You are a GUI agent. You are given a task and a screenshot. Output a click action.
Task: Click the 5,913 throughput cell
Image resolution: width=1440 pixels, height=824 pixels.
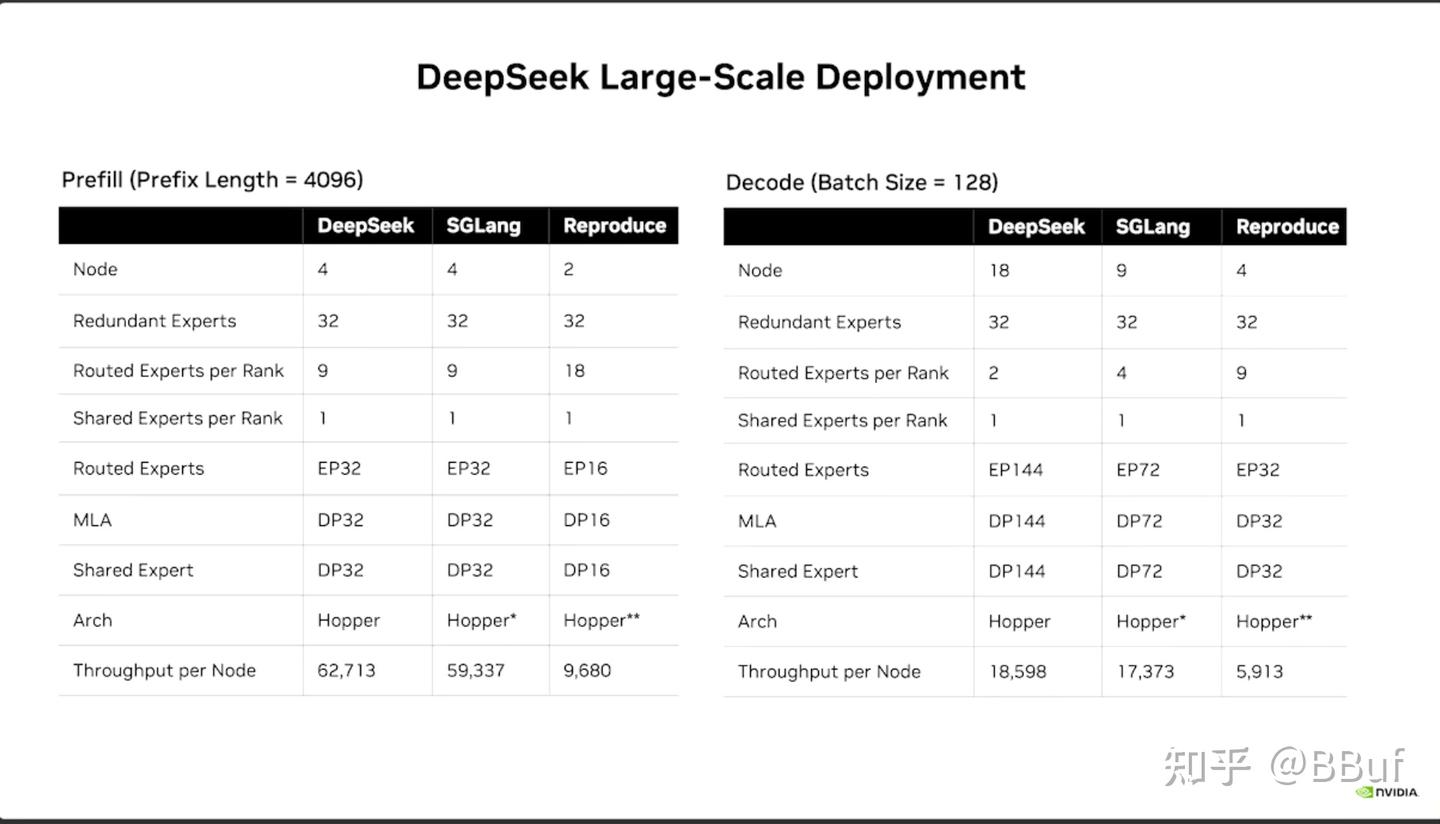point(1259,672)
